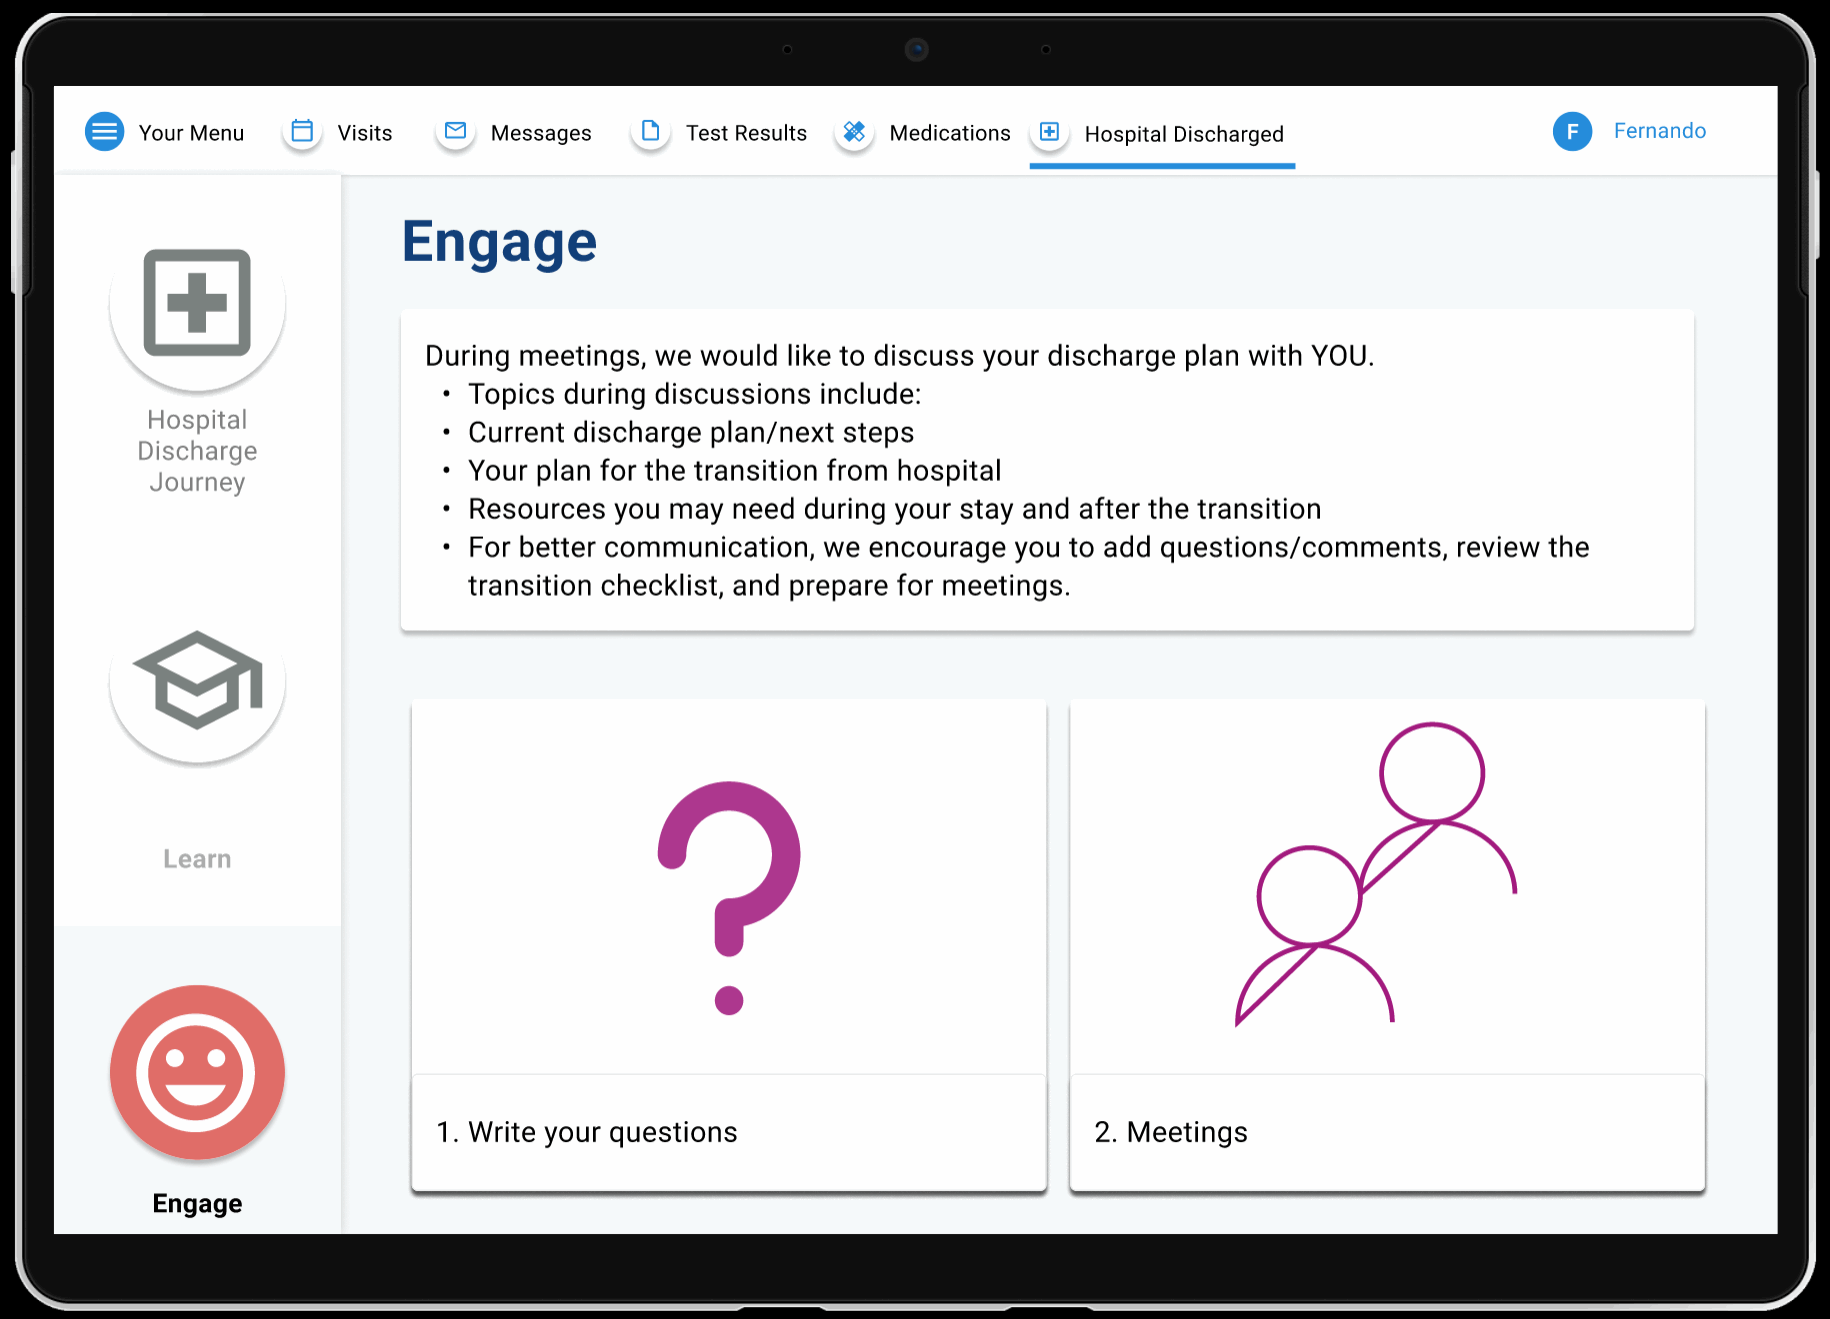Viewport: 1830px width, 1319px height.
Task: Open the Your Menu hamburger icon
Action: (104, 132)
